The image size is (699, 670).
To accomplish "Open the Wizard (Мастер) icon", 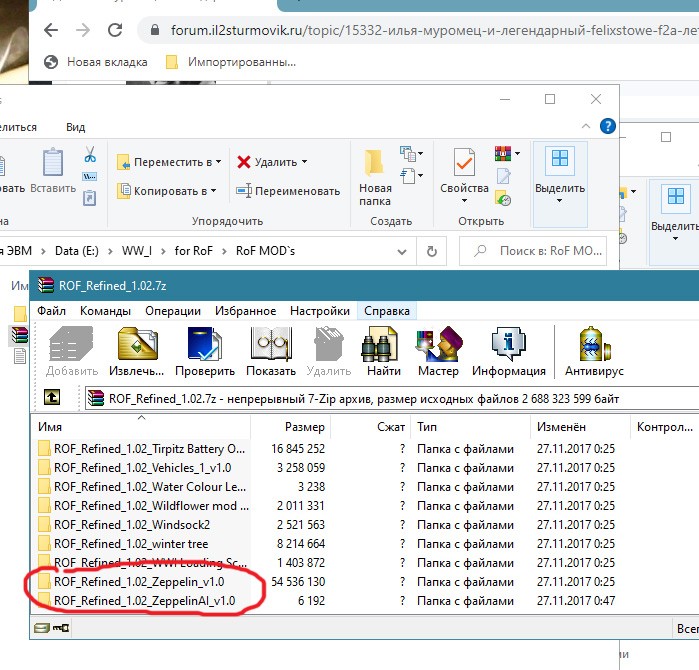I will pos(439,344).
